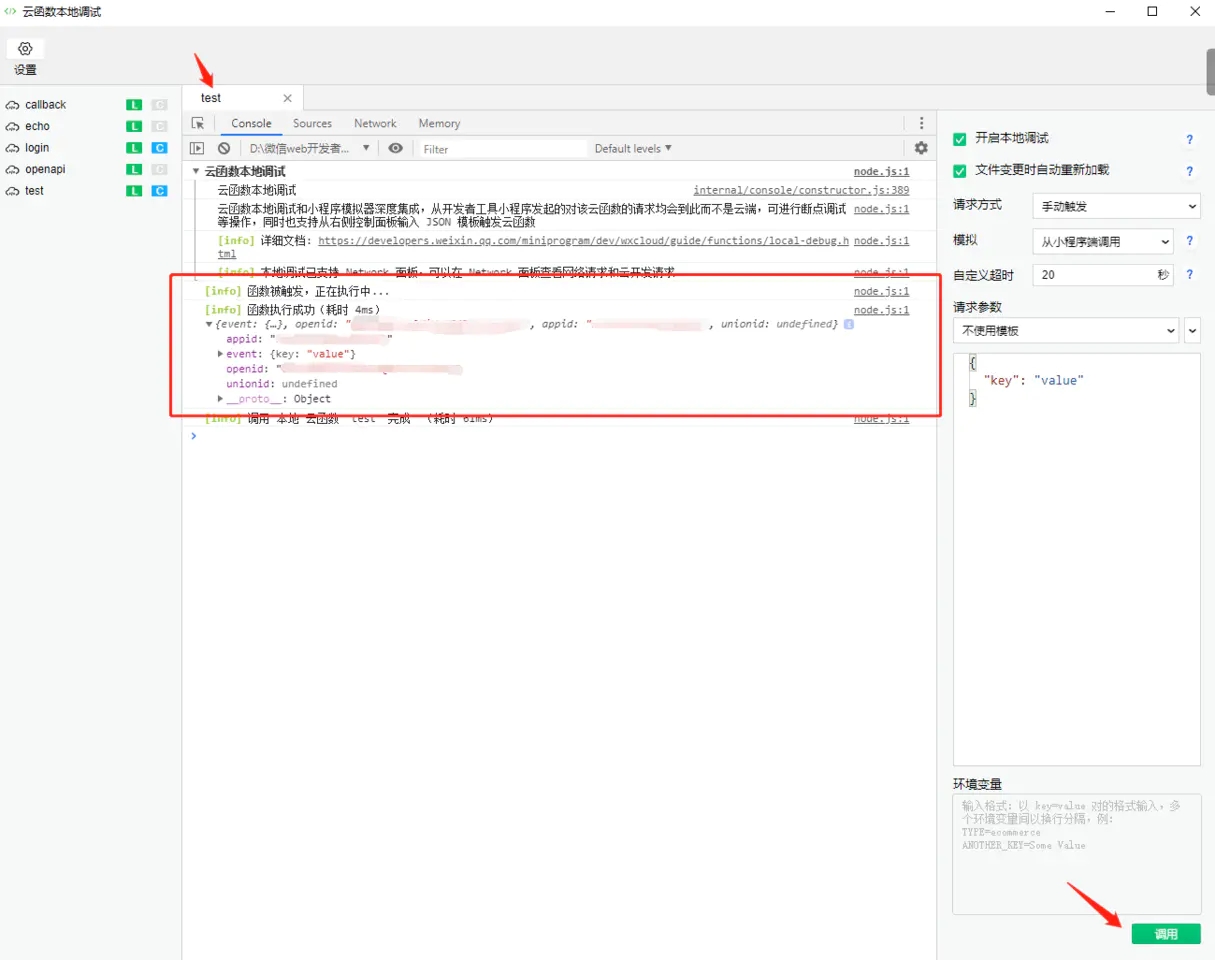
Task: Collapse the logged object with event and openid
Action: pyautogui.click(x=209, y=325)
